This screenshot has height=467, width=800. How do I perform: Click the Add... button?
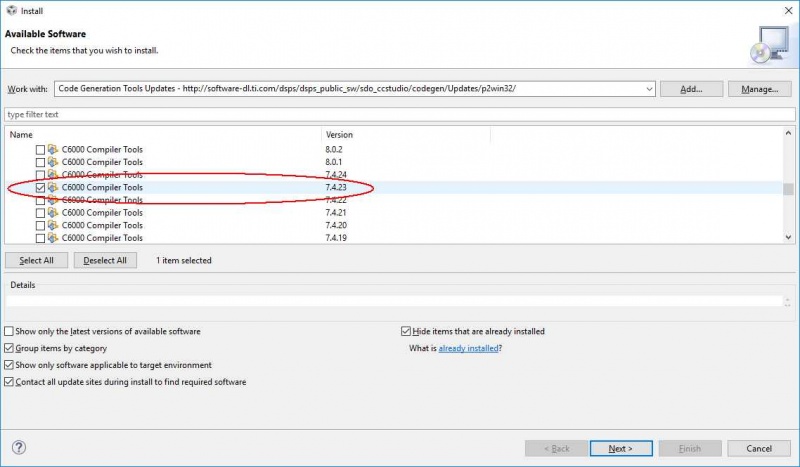[691, 89]
